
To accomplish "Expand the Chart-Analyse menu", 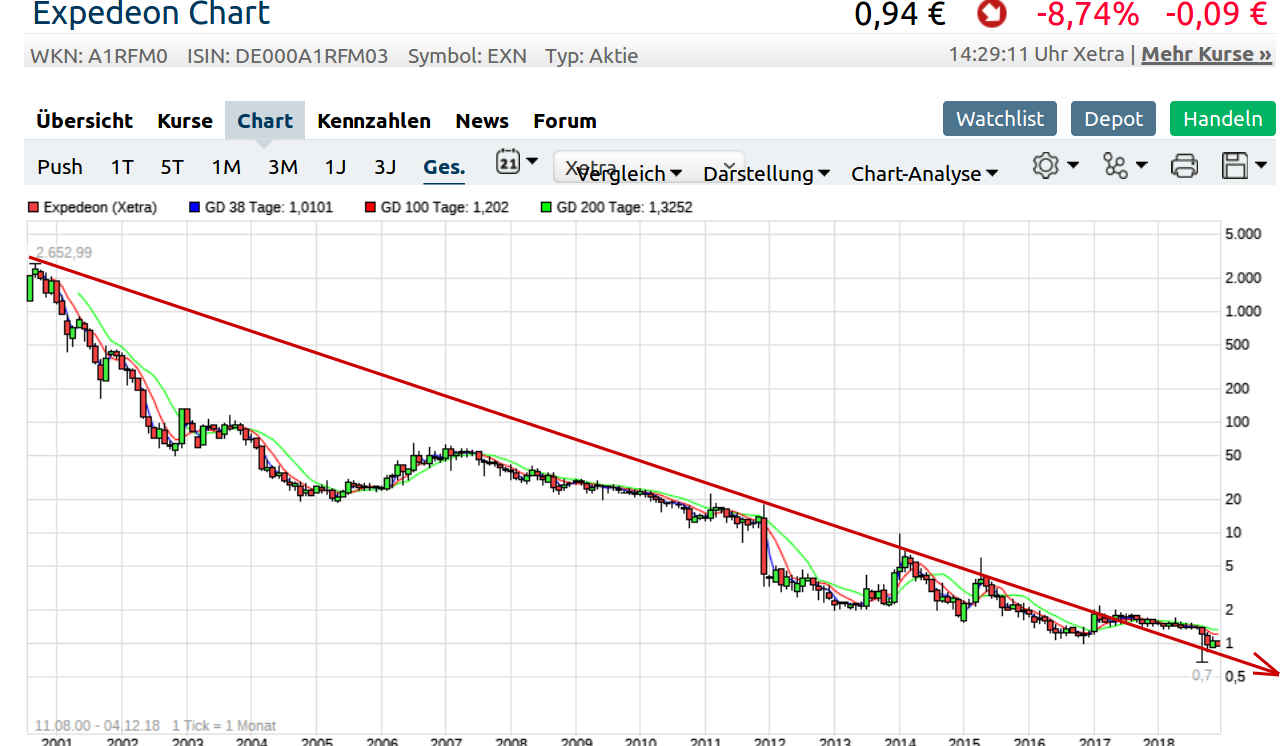I will pos(924,173).
